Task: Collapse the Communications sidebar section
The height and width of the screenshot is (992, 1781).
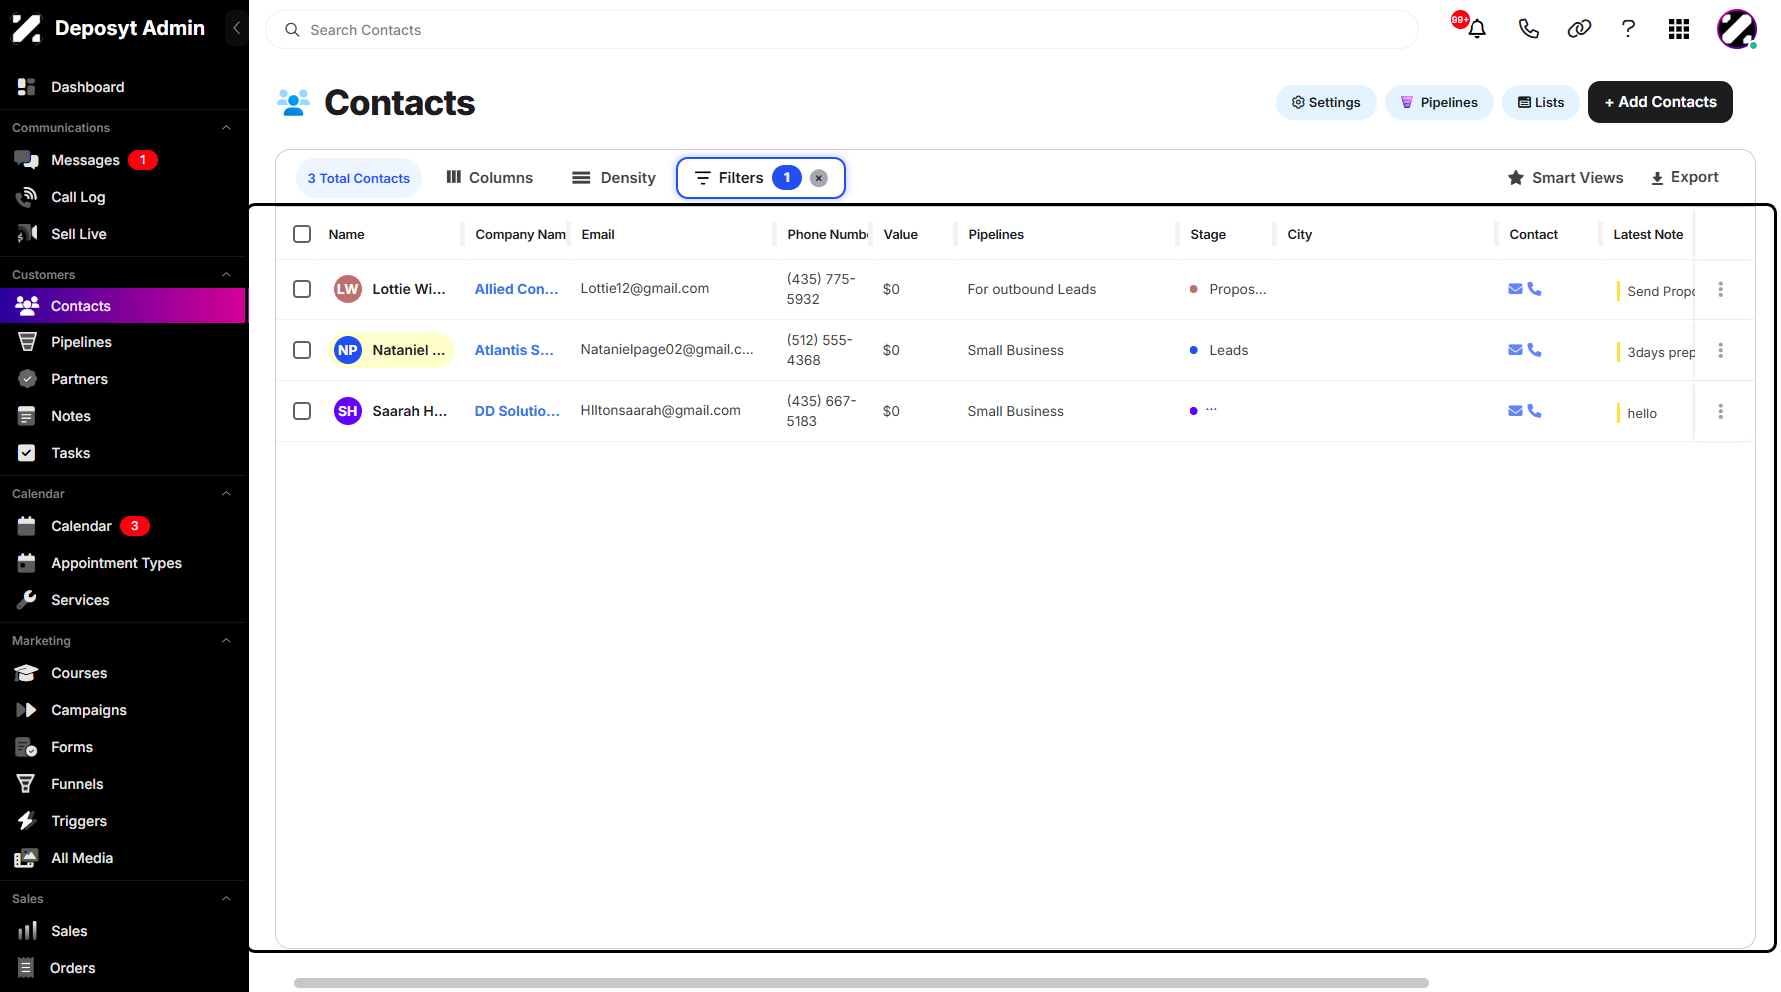Action: [x=226, y=128]
